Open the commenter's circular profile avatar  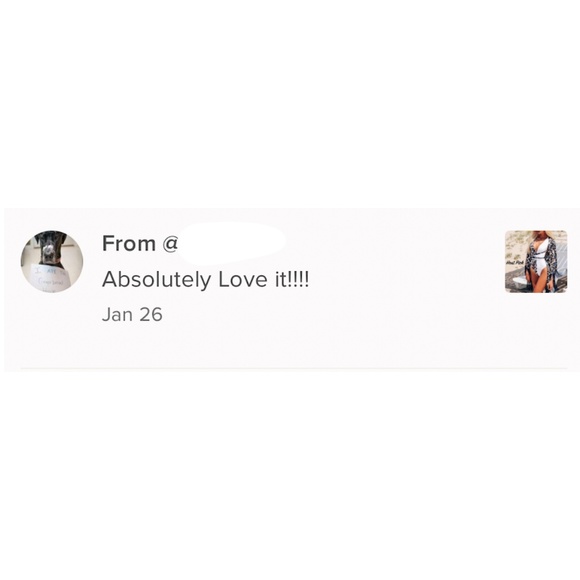click(x=52, y=262)
